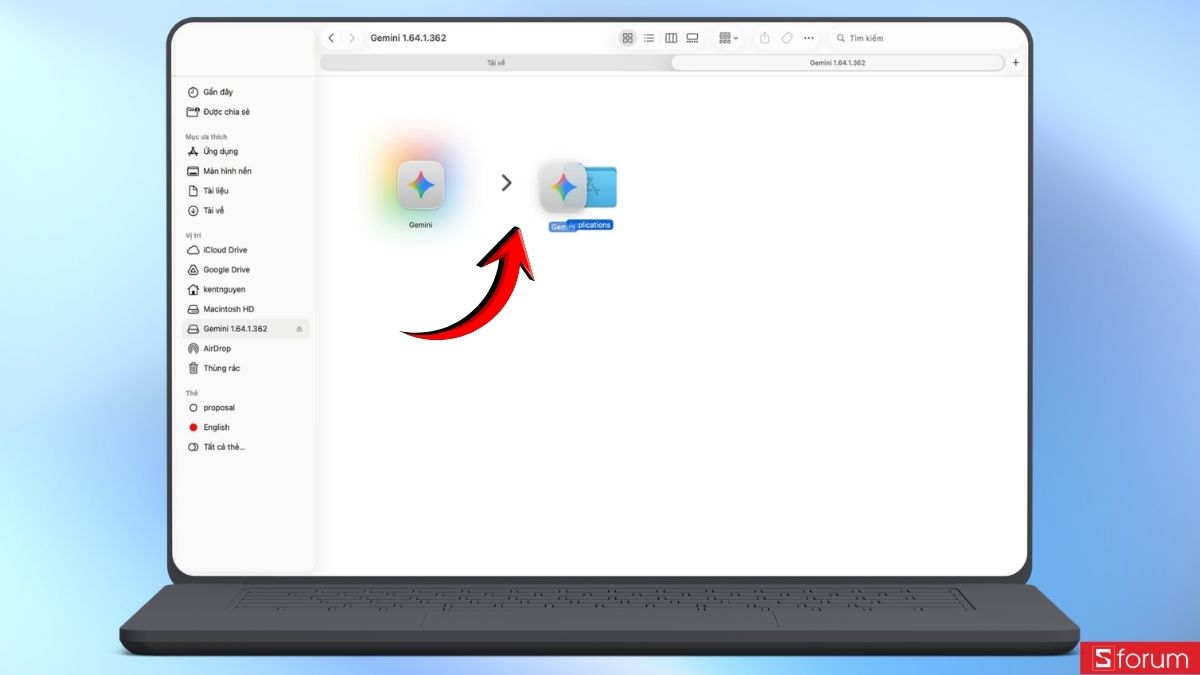Open Màn hình nền in the sidebar

point(247,171)
